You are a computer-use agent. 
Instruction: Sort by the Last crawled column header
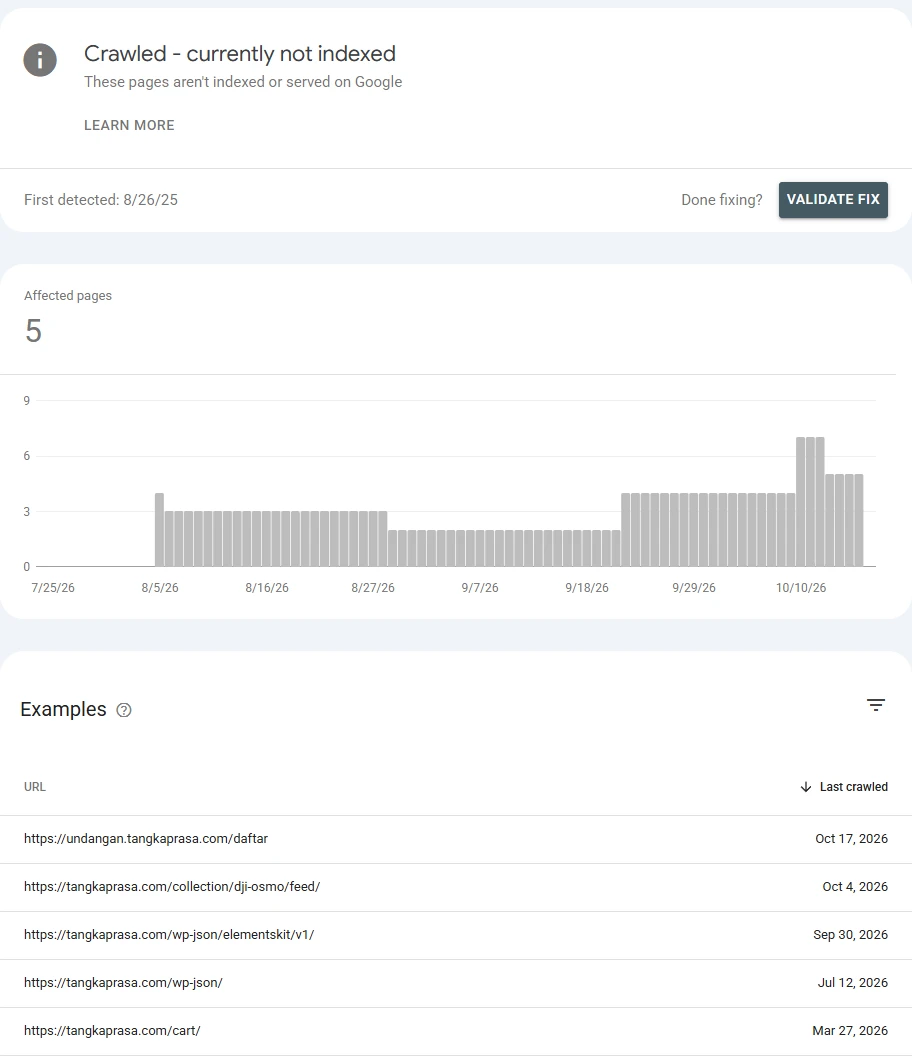pyautogui.click(x=853, y=787)
